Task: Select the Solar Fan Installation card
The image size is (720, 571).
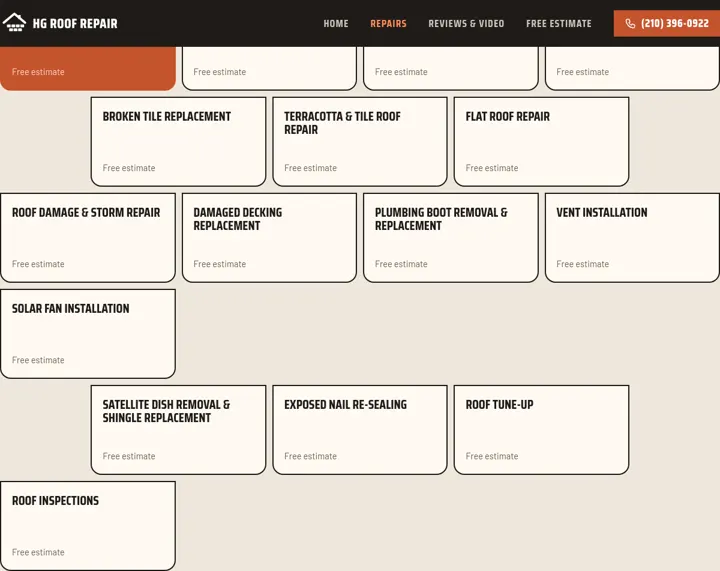Action: pos(88,334)
